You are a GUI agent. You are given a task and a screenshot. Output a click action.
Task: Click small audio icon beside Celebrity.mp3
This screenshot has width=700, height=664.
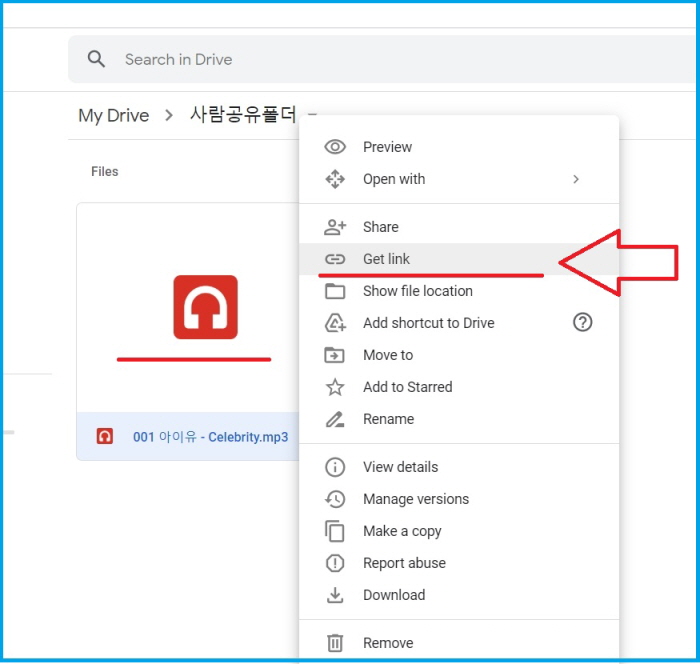click(x=105, y=436)
